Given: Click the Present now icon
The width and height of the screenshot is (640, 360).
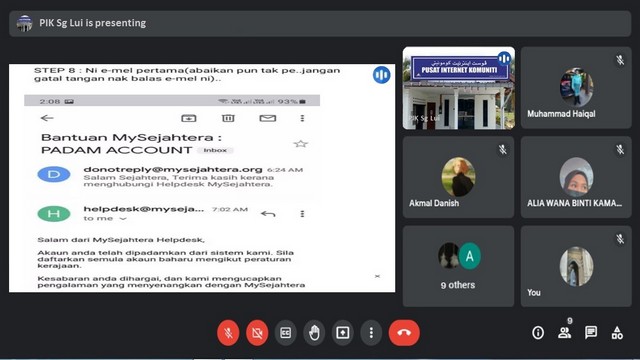Looking at the screenshot, I should (342, 333).
